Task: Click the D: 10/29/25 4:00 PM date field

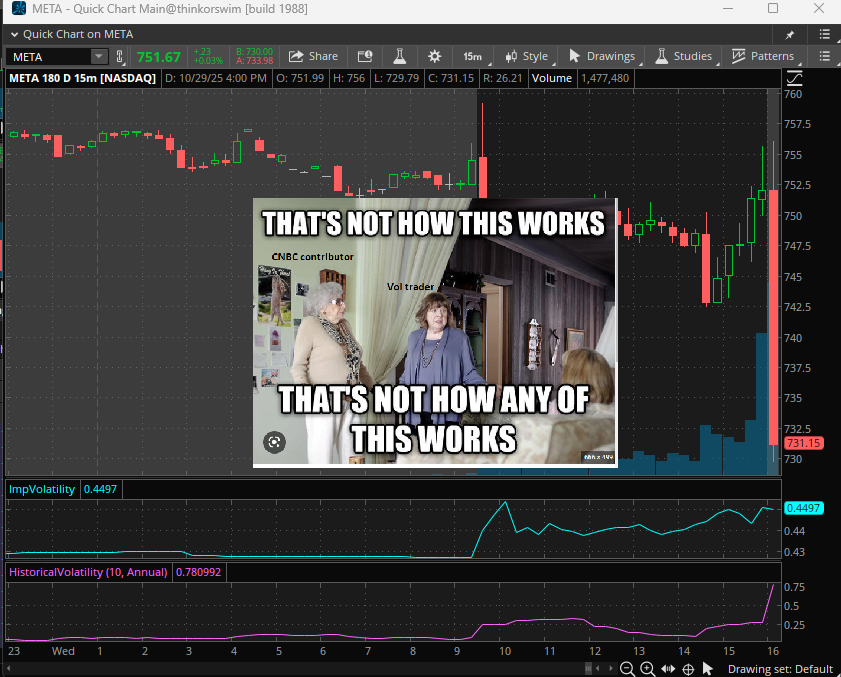Action: click(216, 78)
